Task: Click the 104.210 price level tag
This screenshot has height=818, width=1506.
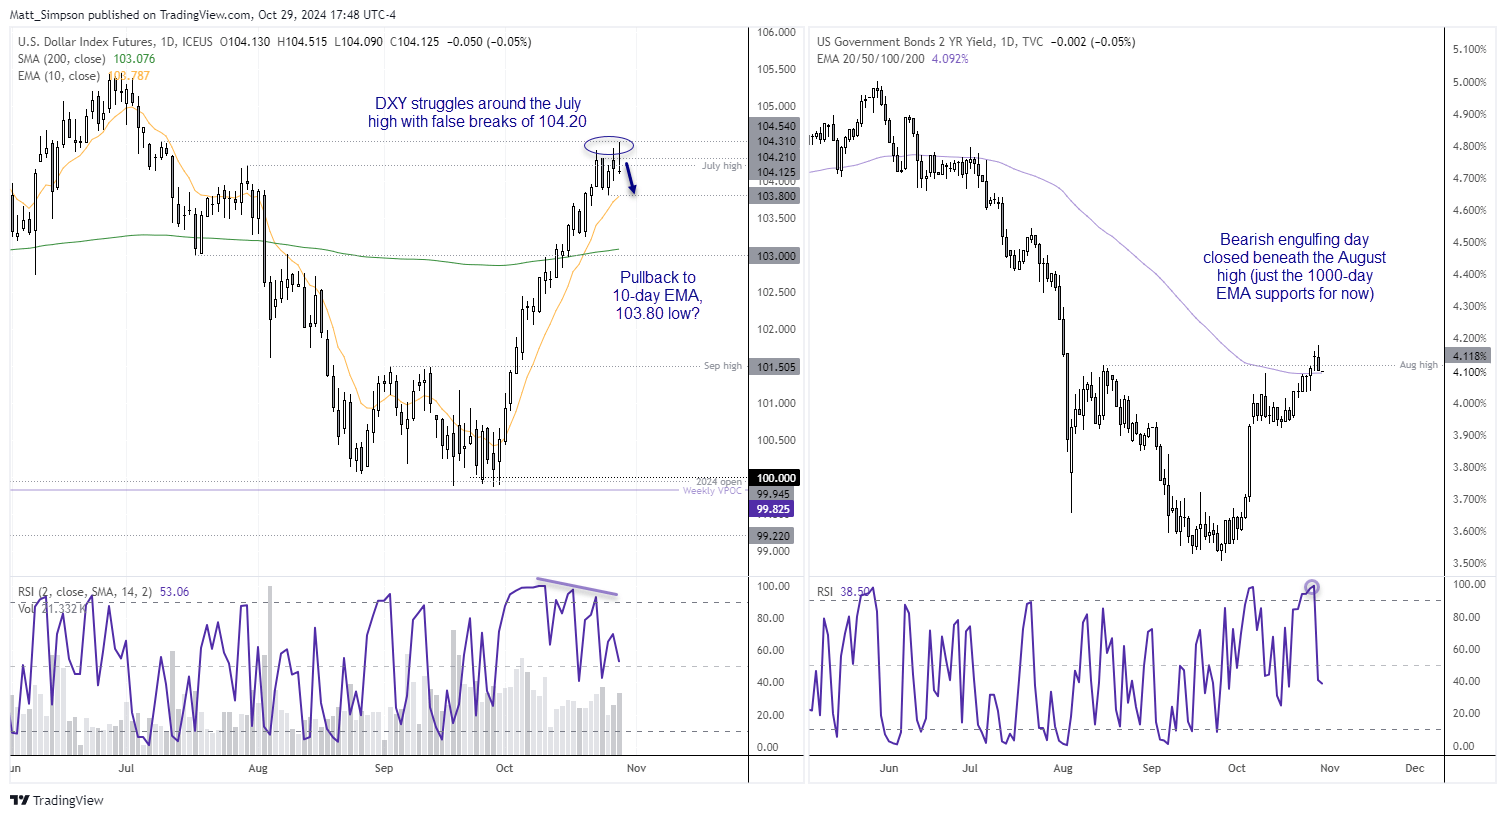Action: pyautogui.click(x=776, y=157)
